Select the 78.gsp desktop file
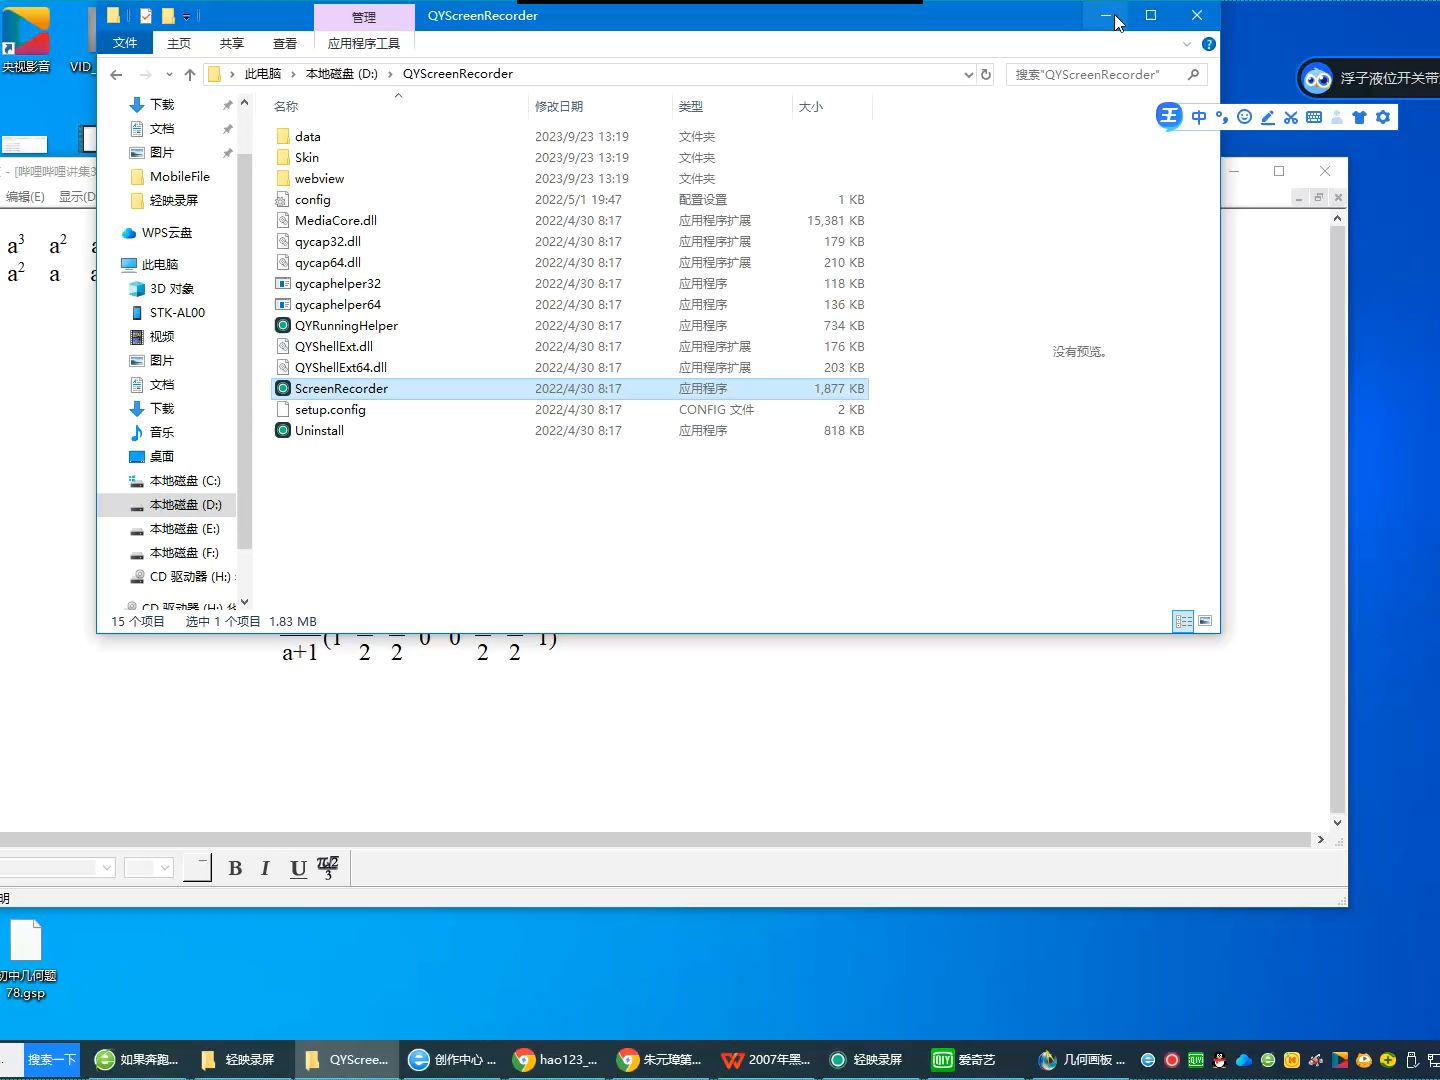The width and height of the screenshot is (1440, 1080). [26, 960]
